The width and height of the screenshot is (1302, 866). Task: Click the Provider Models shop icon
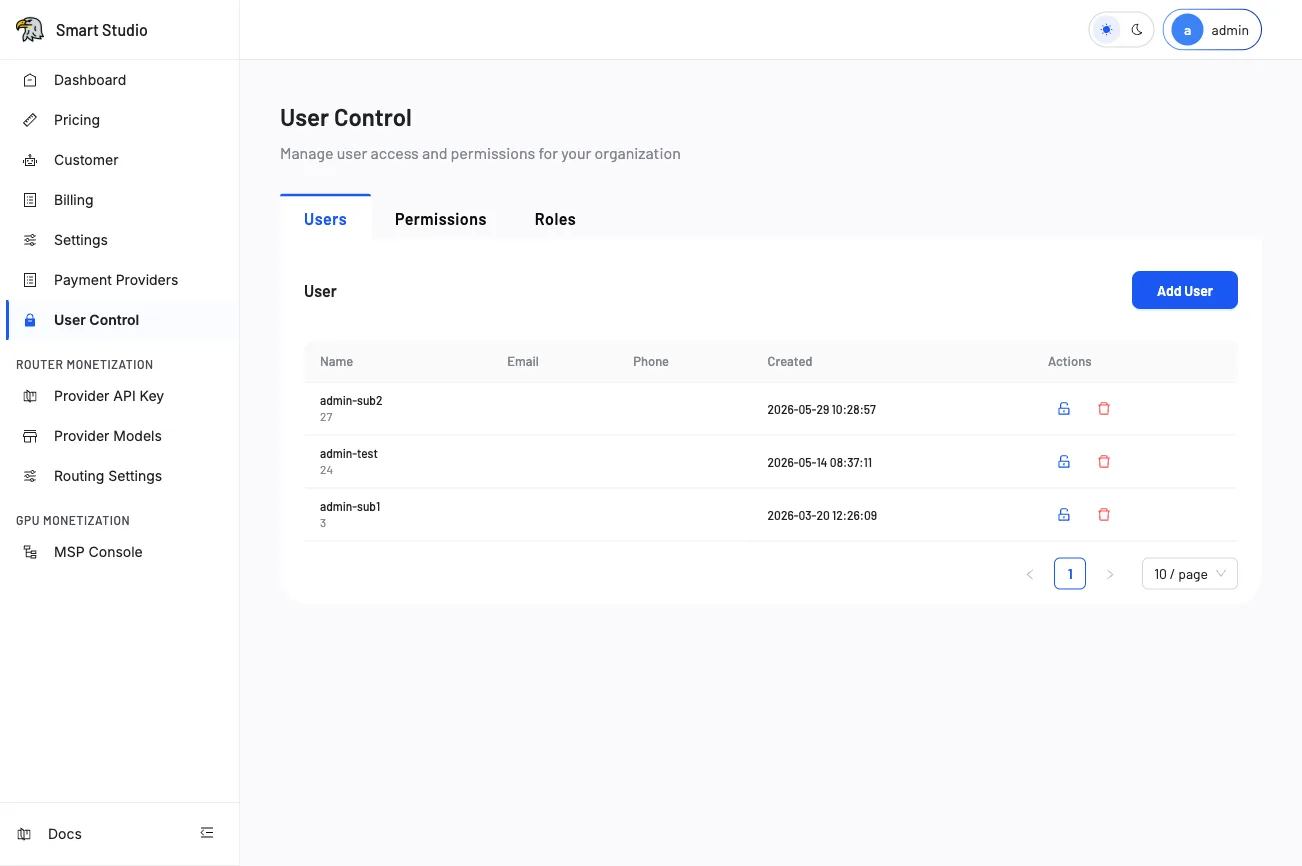[x=30, y=436]
